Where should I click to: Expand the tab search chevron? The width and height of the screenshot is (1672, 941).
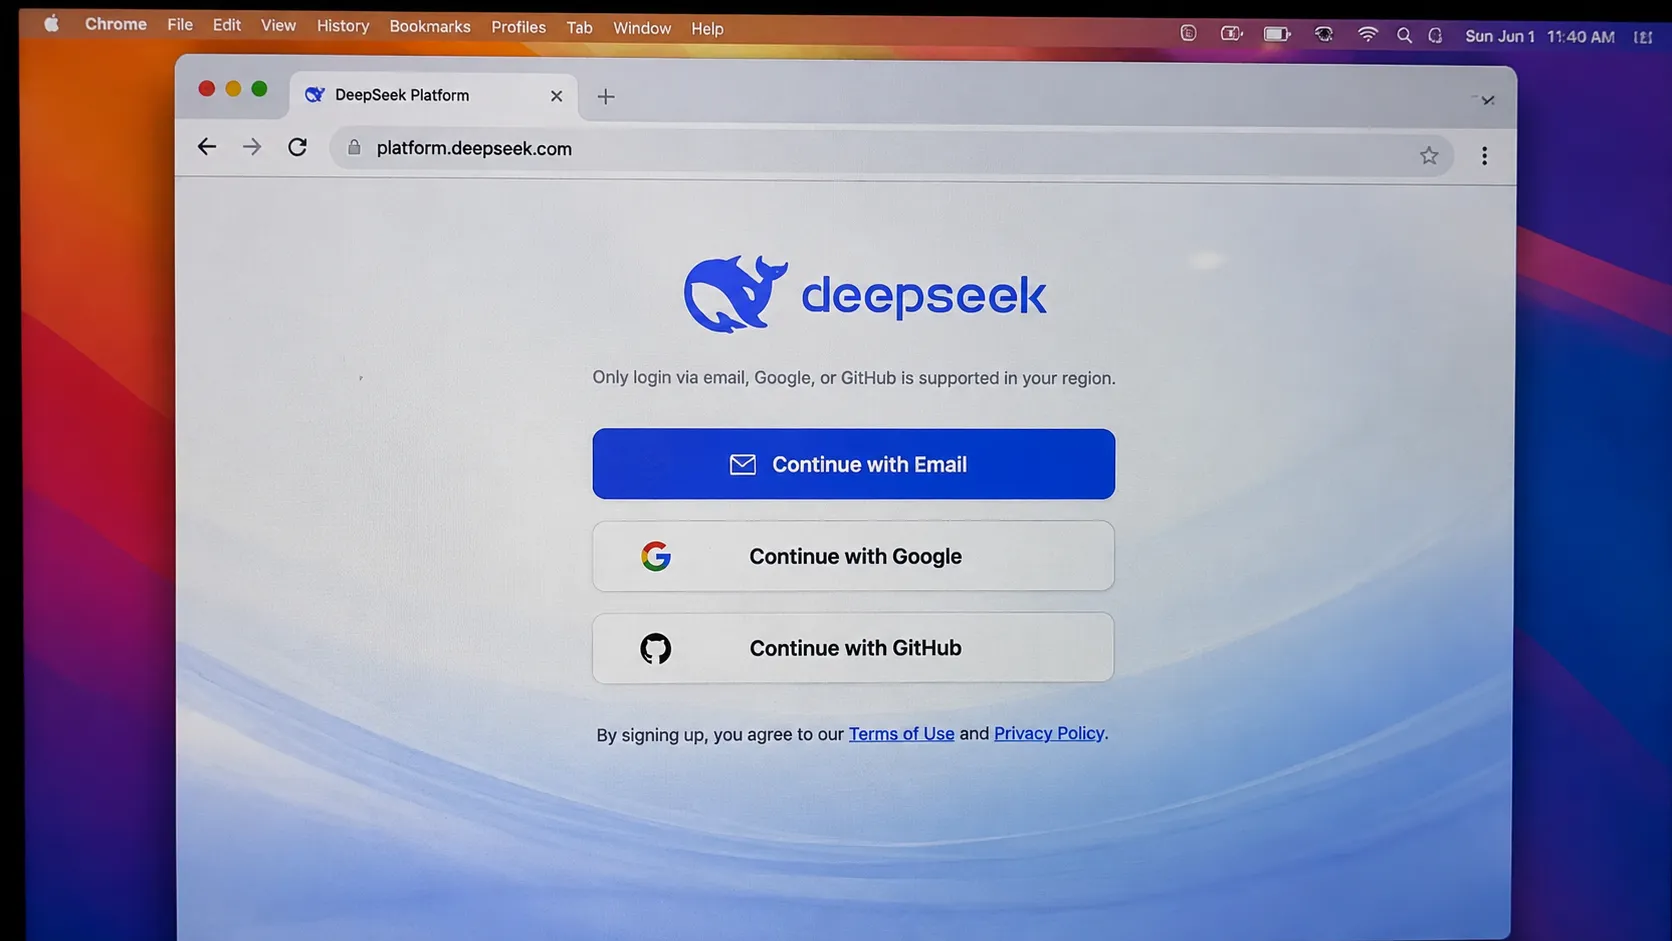1487,100
